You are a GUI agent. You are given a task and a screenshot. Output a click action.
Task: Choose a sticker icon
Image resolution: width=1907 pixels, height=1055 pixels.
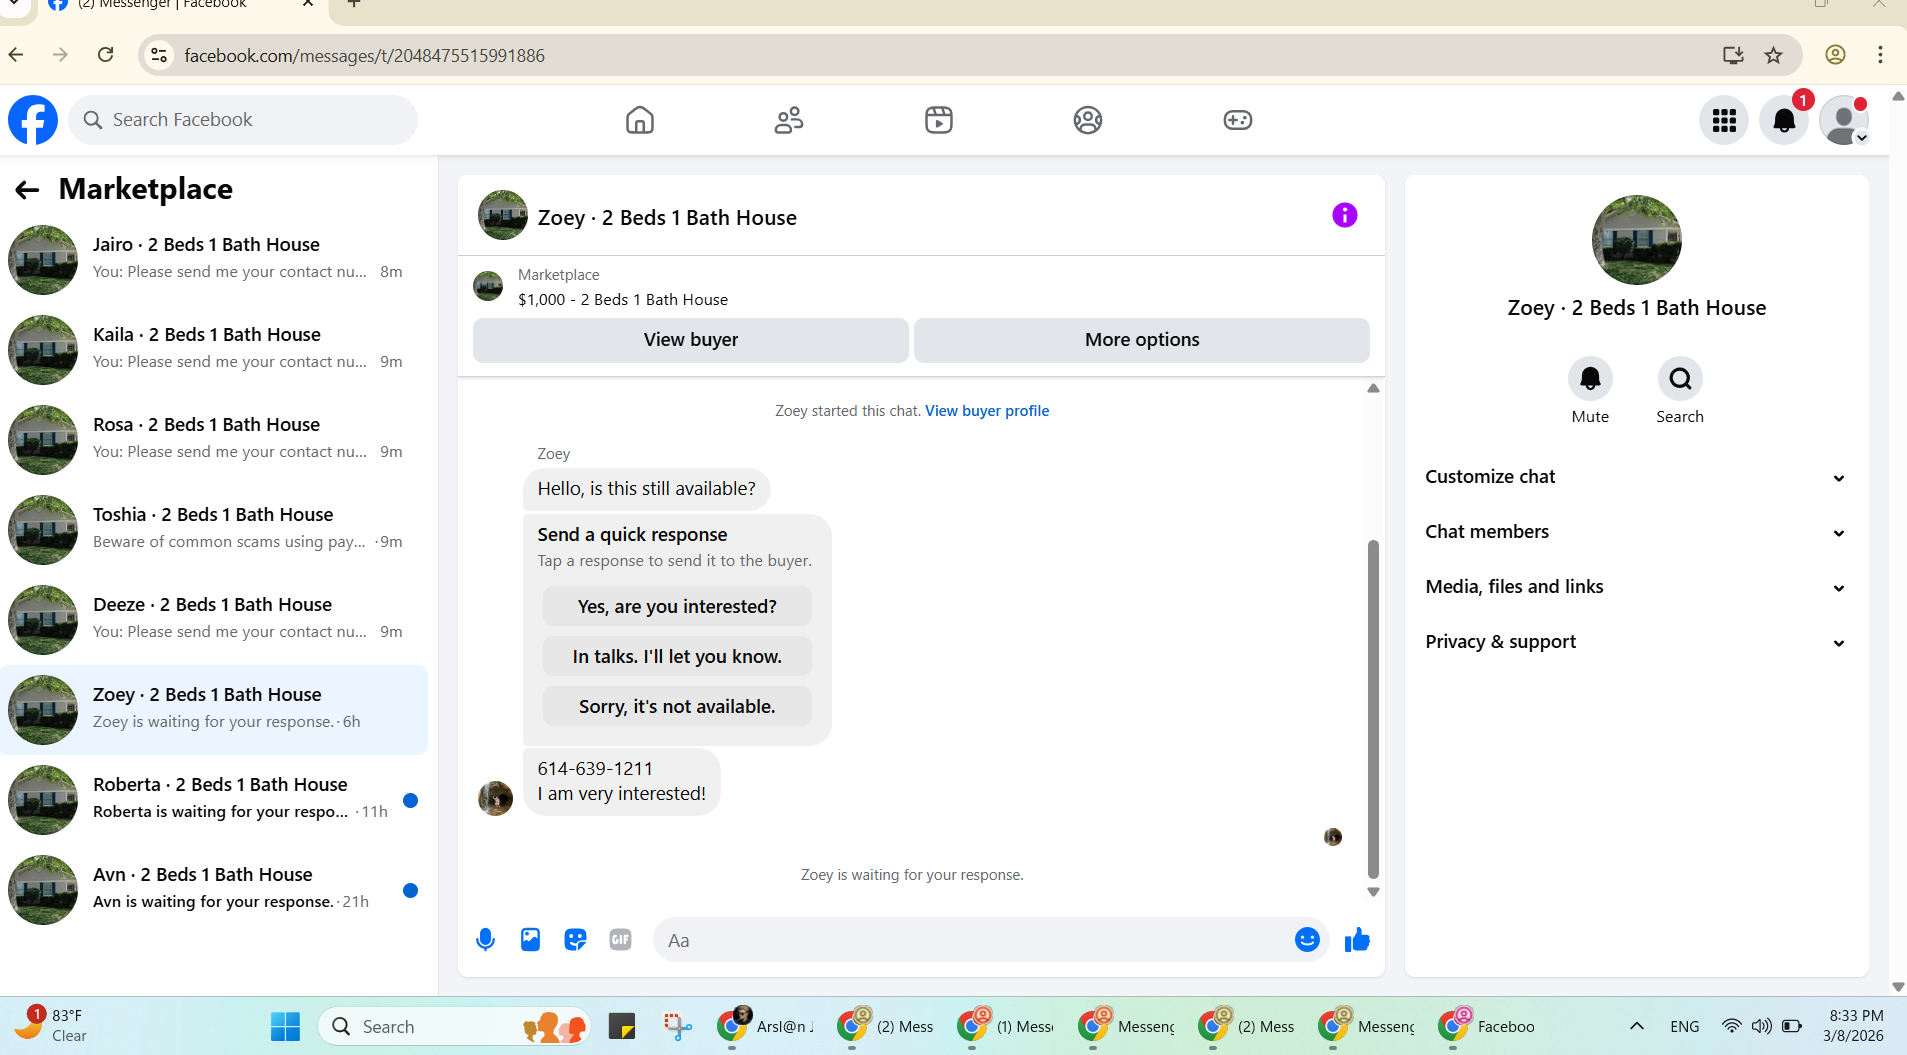click(x=575, y=940)
